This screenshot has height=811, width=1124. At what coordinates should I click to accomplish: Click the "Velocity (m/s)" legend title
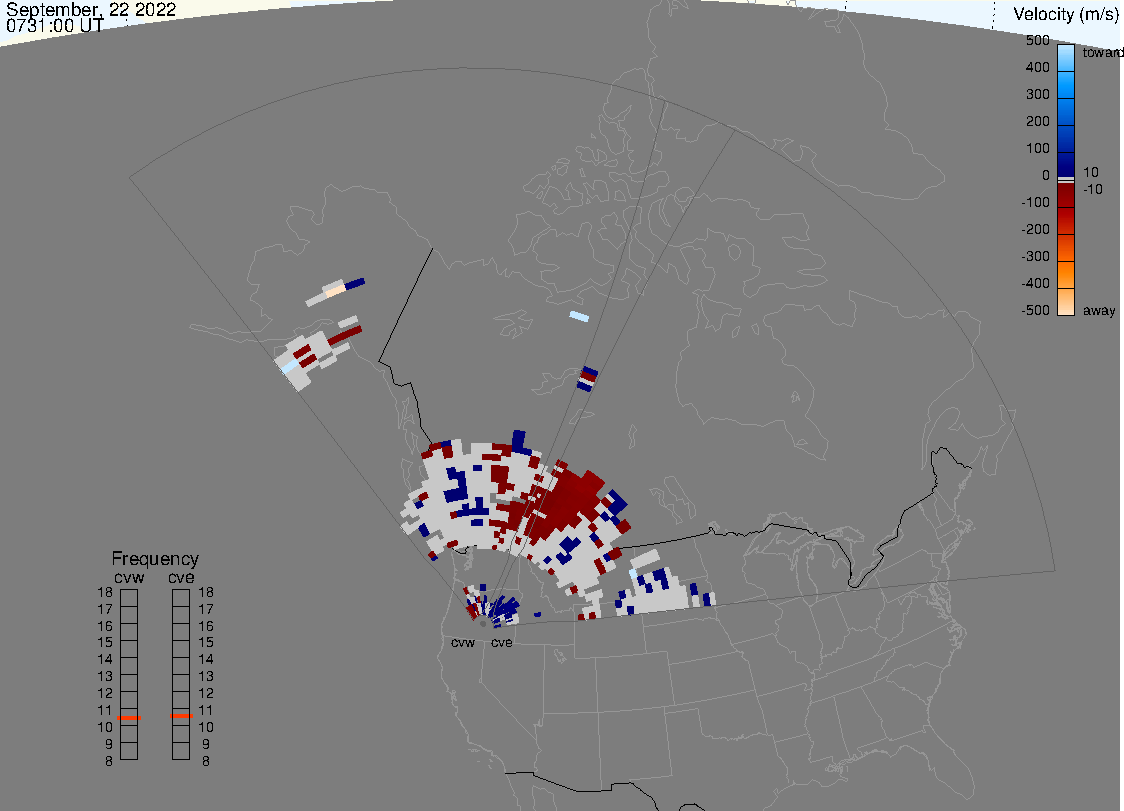pyautogui.click(x=1065, y=14)
